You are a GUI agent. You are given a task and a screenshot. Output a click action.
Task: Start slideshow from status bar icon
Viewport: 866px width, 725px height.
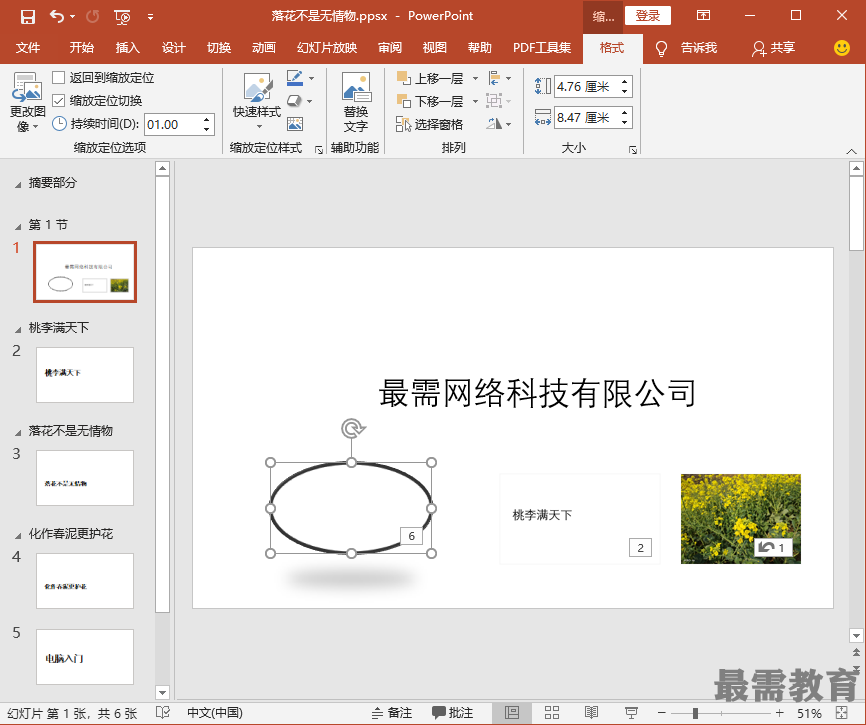(x=631, y=713)
